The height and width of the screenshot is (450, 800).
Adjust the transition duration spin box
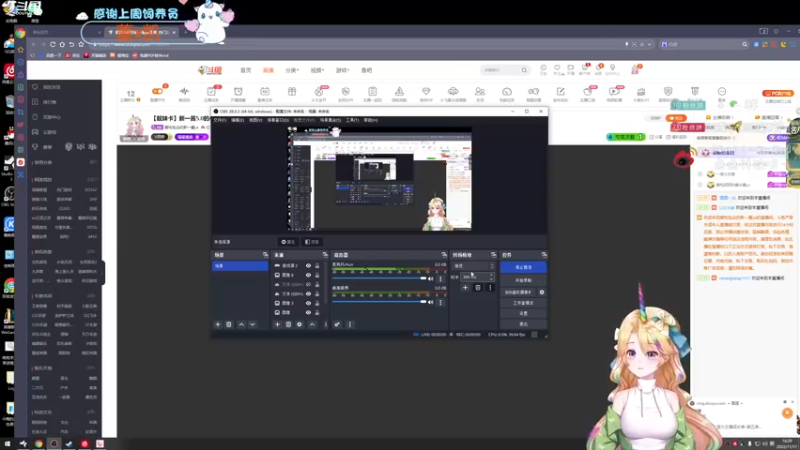tap(478, 277)
